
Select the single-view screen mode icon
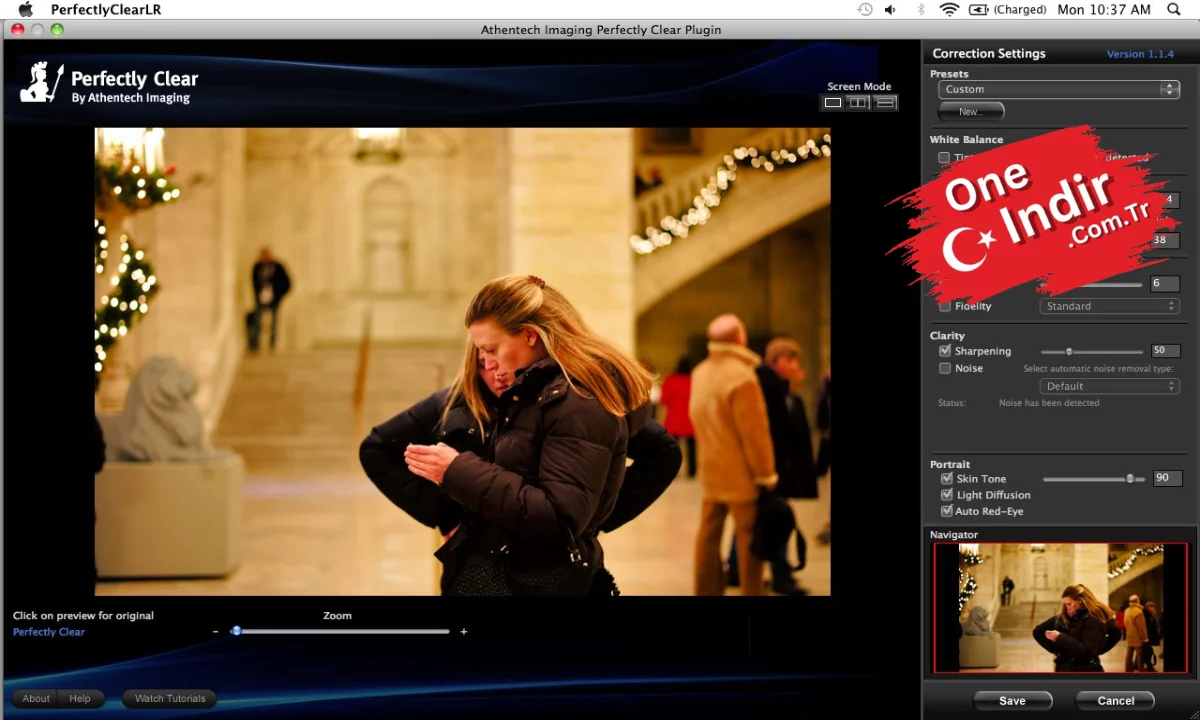(x=832, y=103)
